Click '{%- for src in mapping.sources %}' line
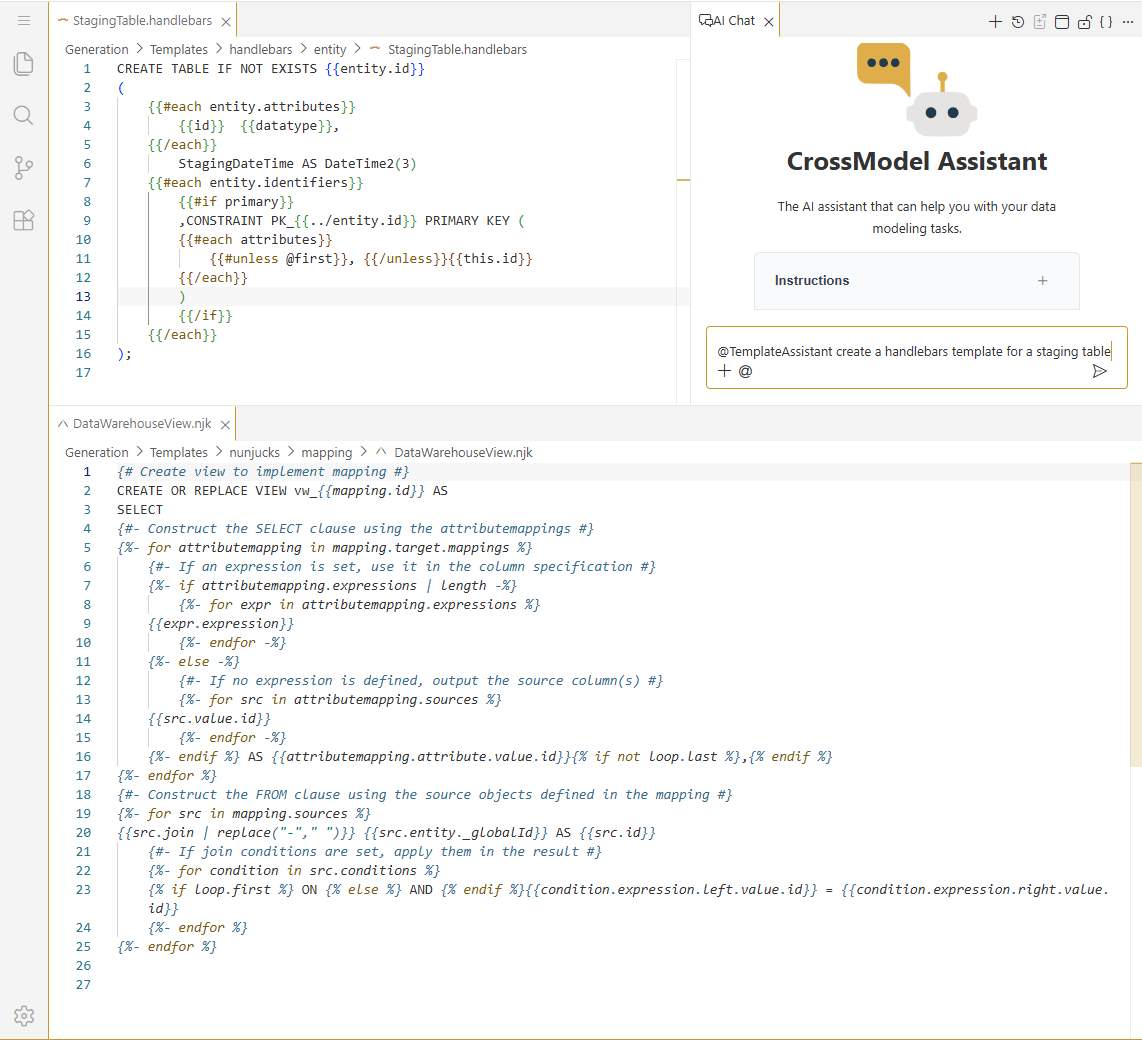Image resolution: width=1142 pixels, height=1040 pixels. tap(243, 814)
